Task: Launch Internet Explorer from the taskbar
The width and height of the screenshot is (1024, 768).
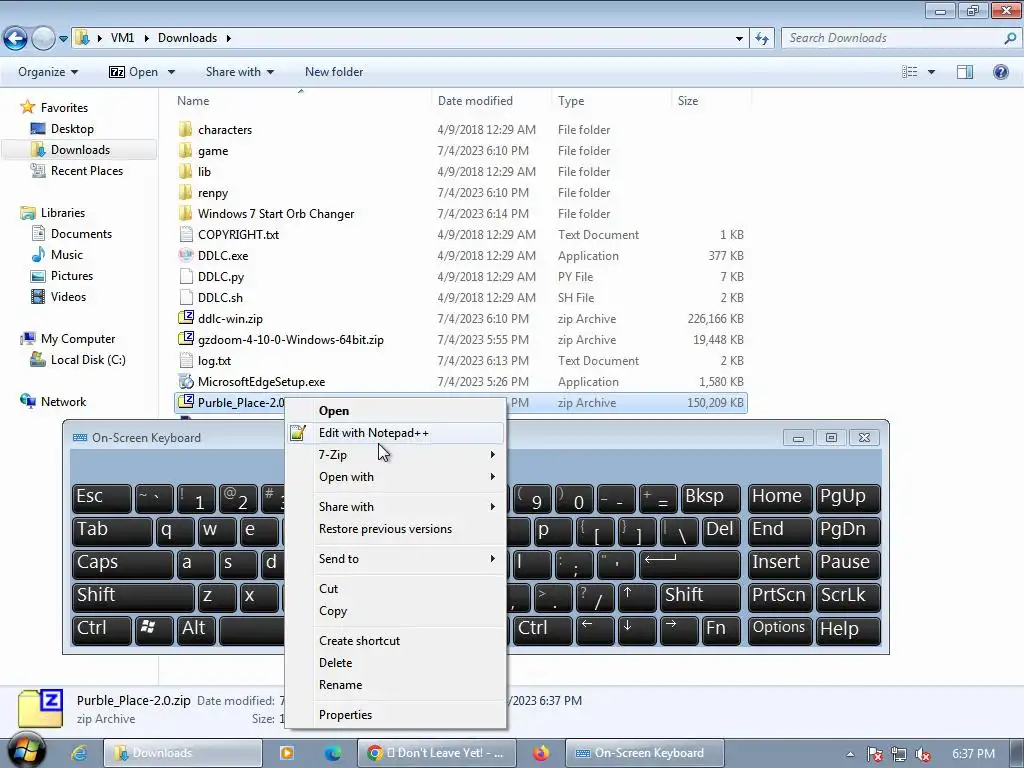Action: [x=79, y=753]
